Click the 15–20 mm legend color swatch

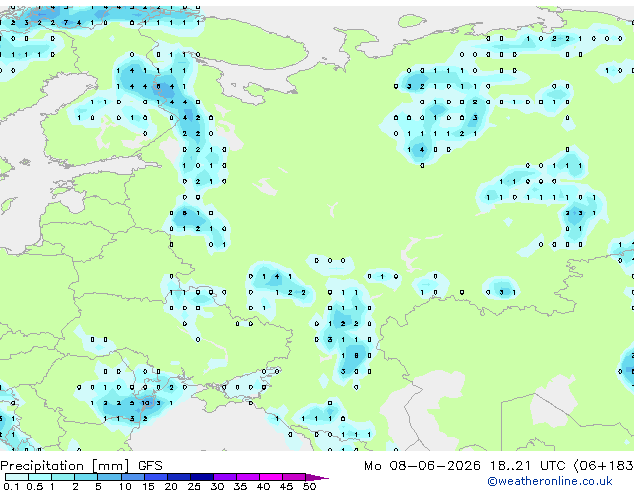155,477
